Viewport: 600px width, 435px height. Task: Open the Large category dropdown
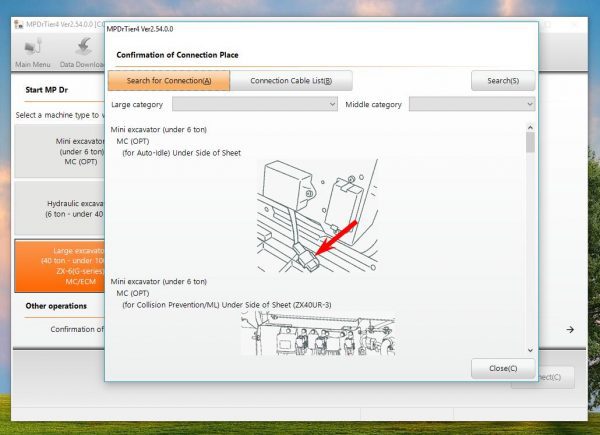coord(255,104)
